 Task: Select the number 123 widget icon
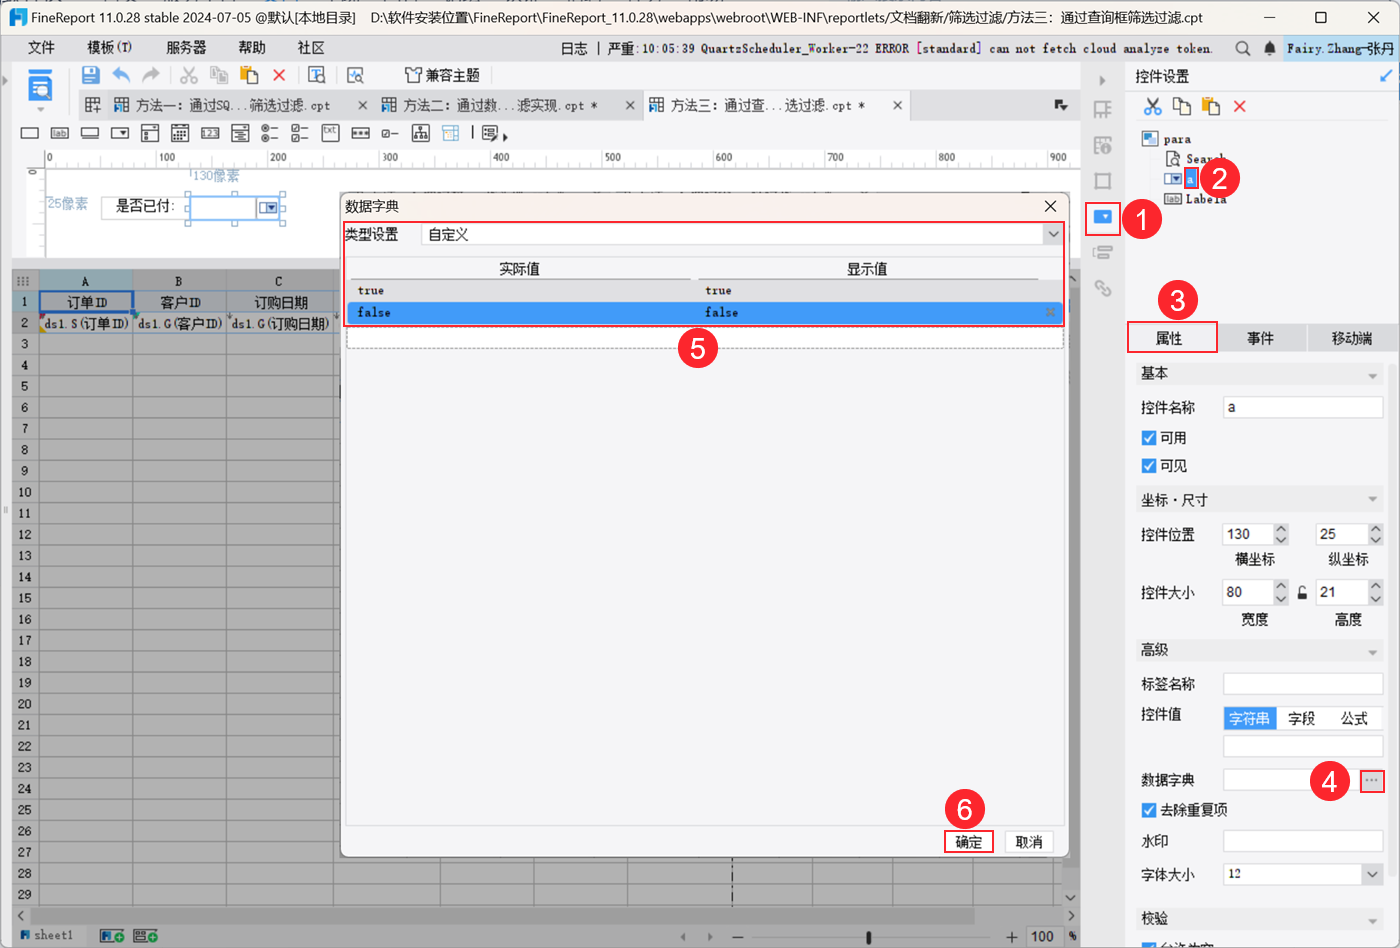pos(210,133)
